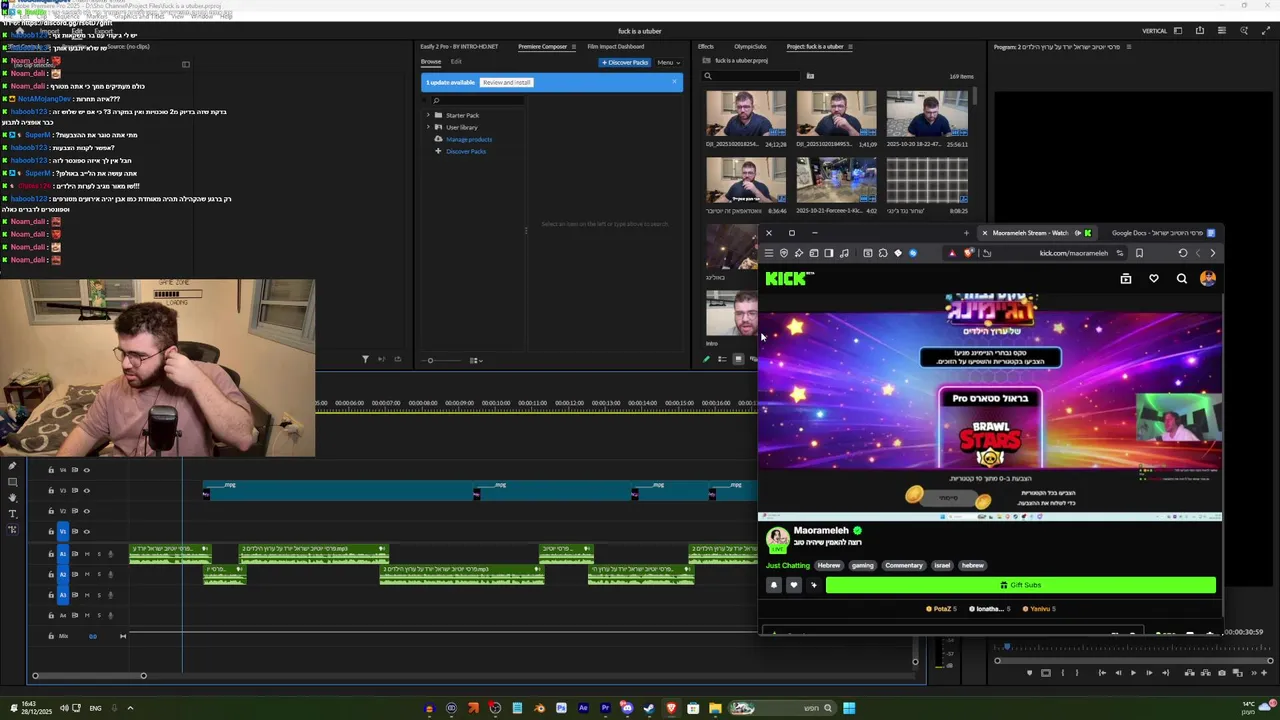Click Program monitor play button
Viewport: 1280px width, 720px height.
1133,673
